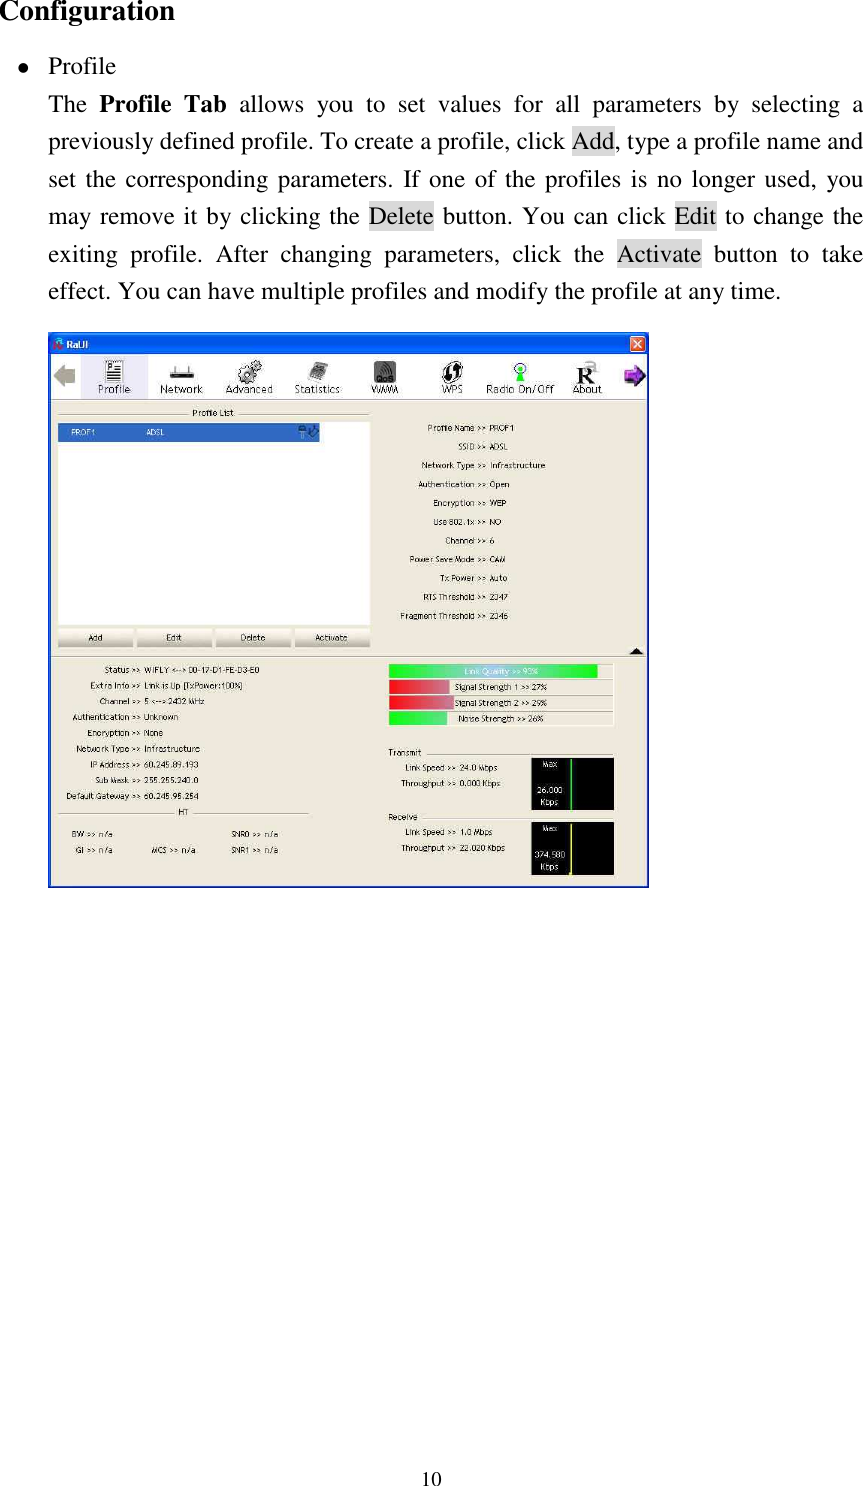863x1486 pixels.
Task: Click the Add button to create a profile
Action: pos(94,637)
